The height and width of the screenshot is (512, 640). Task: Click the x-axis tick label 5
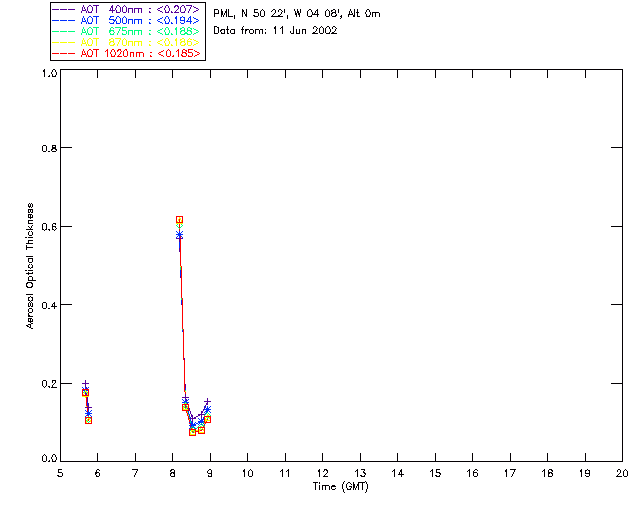pyautogui.click(x=60, y=473)
